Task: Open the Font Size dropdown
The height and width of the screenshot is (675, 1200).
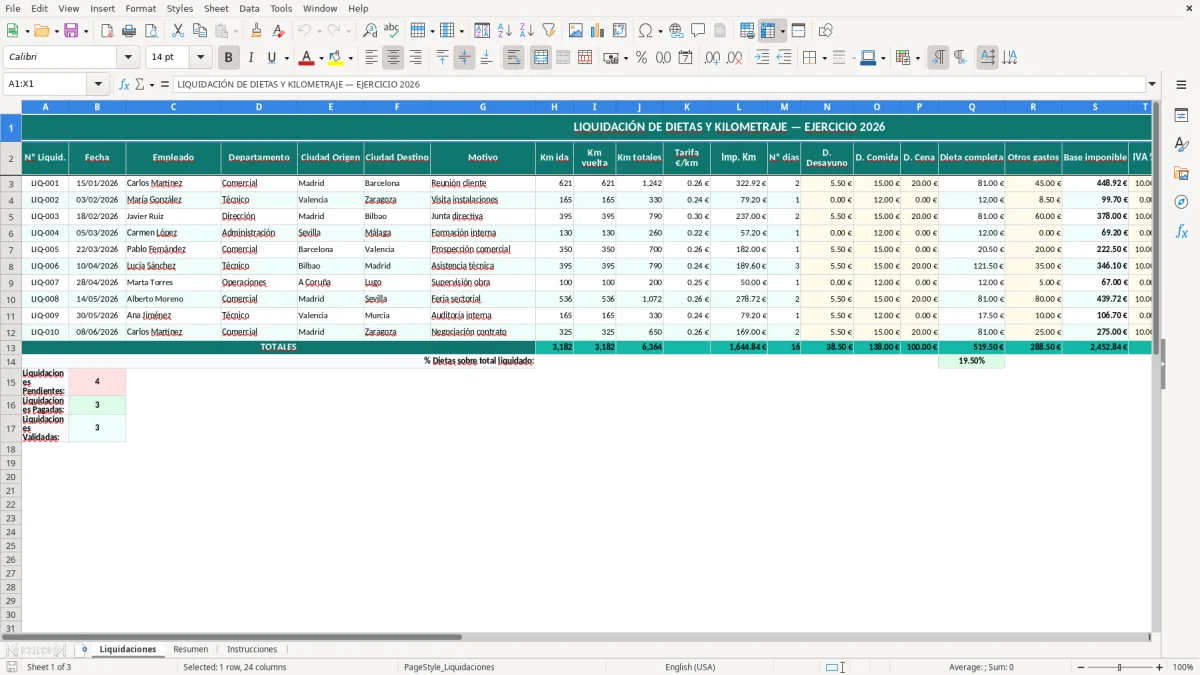Action: 200,58
